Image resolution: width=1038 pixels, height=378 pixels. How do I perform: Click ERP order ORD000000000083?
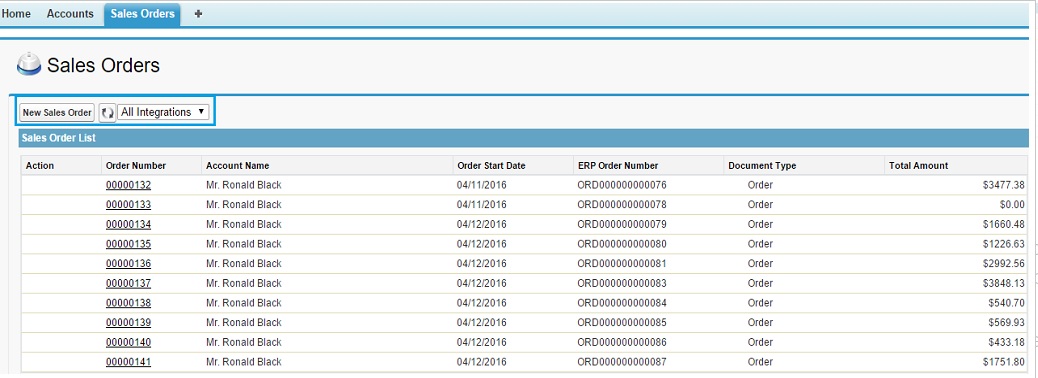(x=622, y=283)
